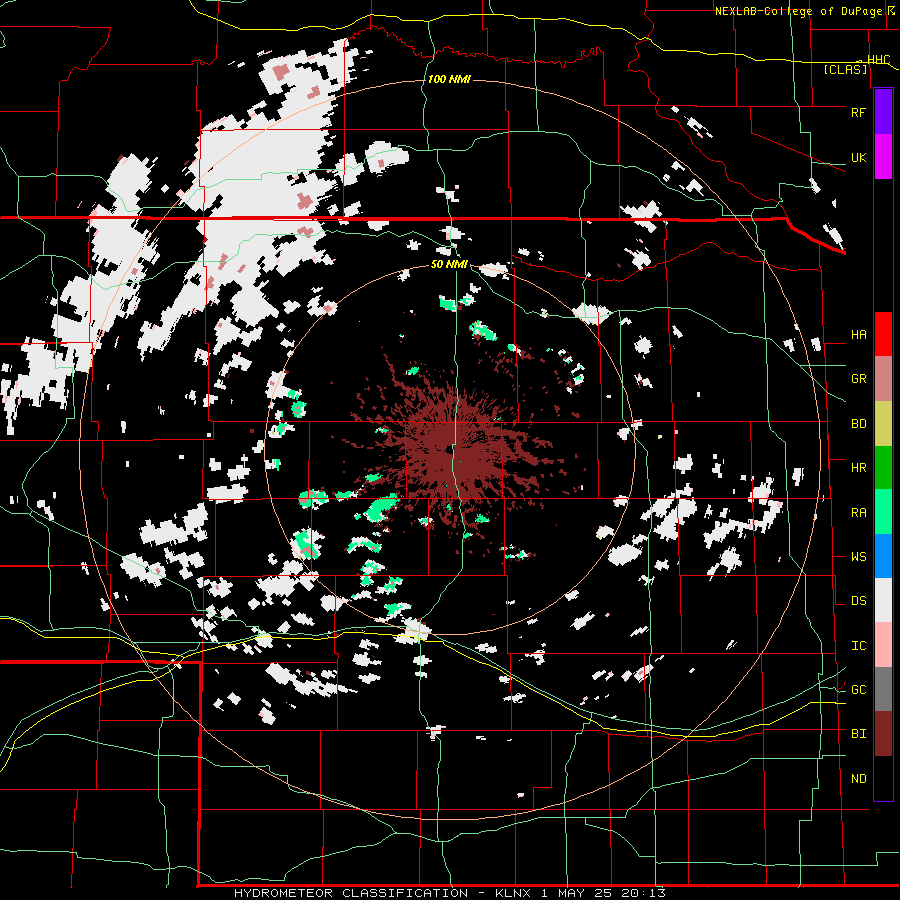Pick the dark green HR swatch

[x=883, y=468]
